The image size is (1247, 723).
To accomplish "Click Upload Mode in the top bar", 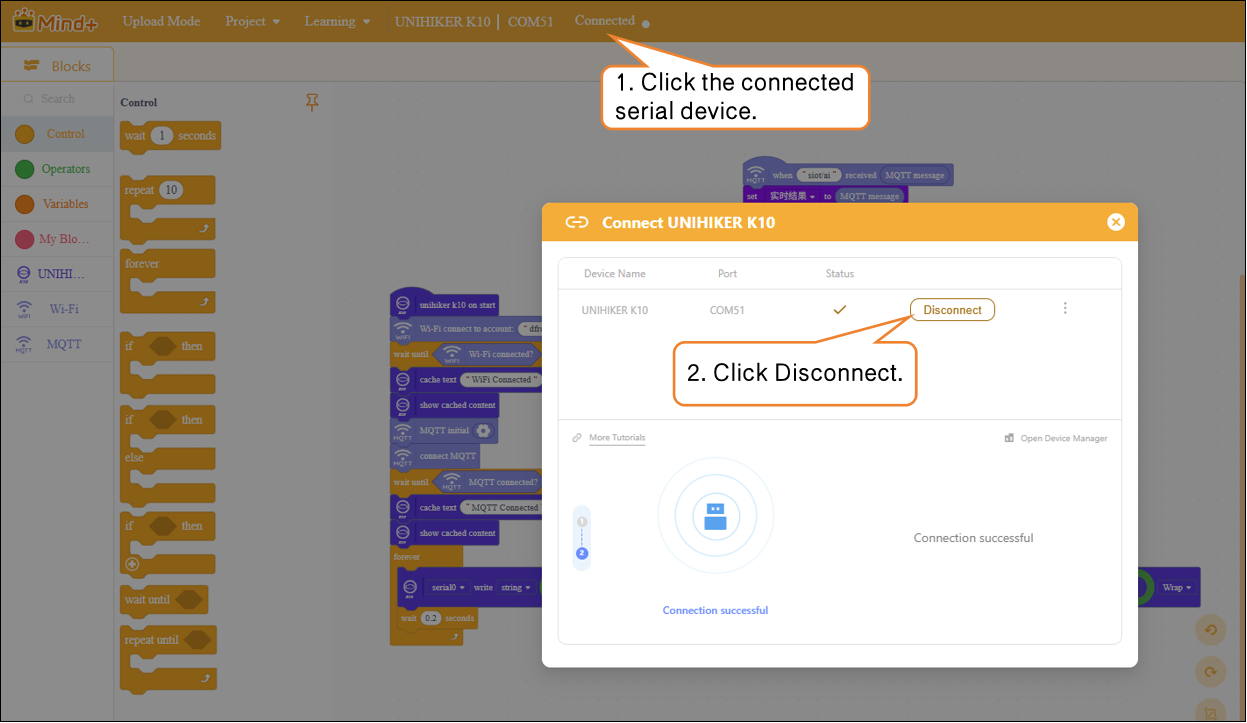I will (161, 21).
